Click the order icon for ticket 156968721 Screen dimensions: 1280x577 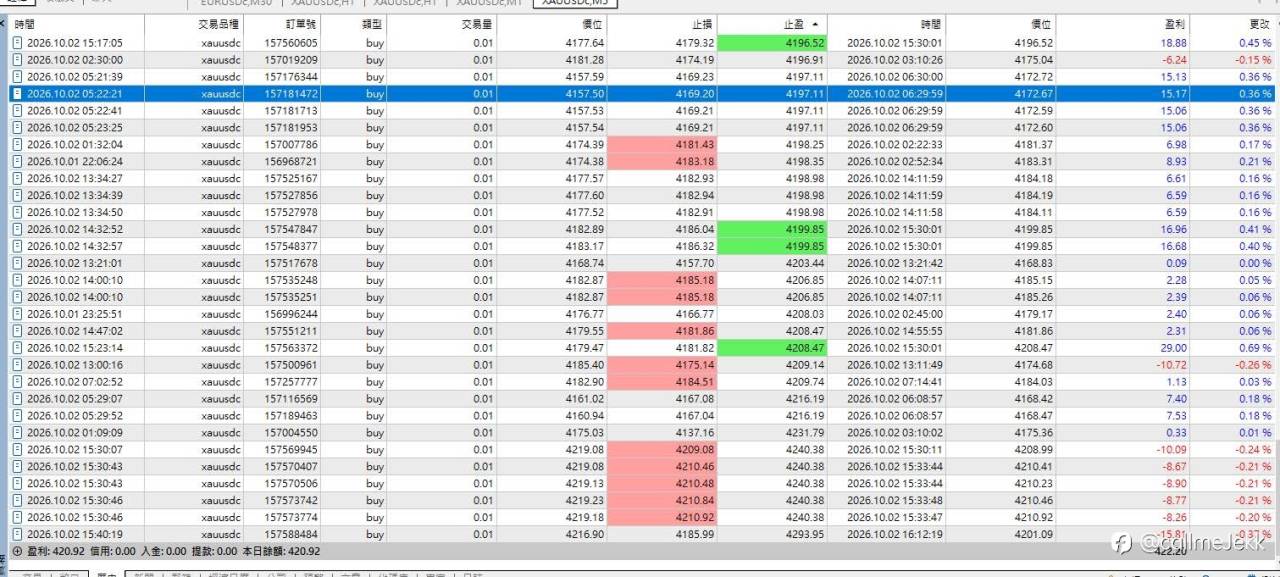18,162
